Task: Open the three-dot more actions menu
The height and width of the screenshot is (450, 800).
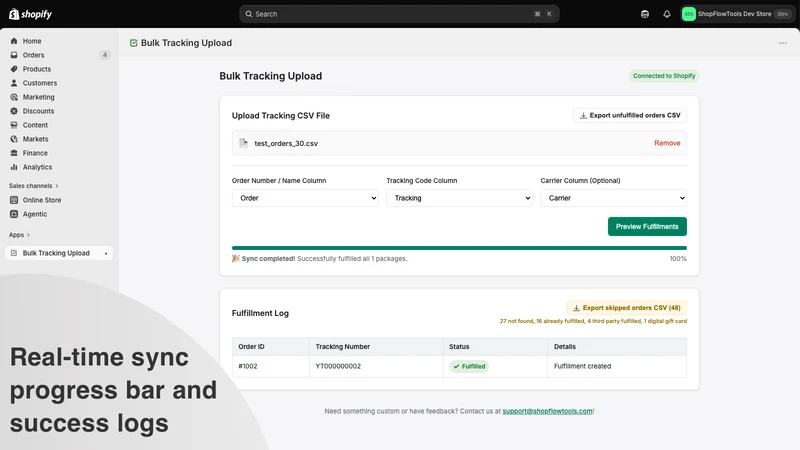Action: (x=783, y=43)
